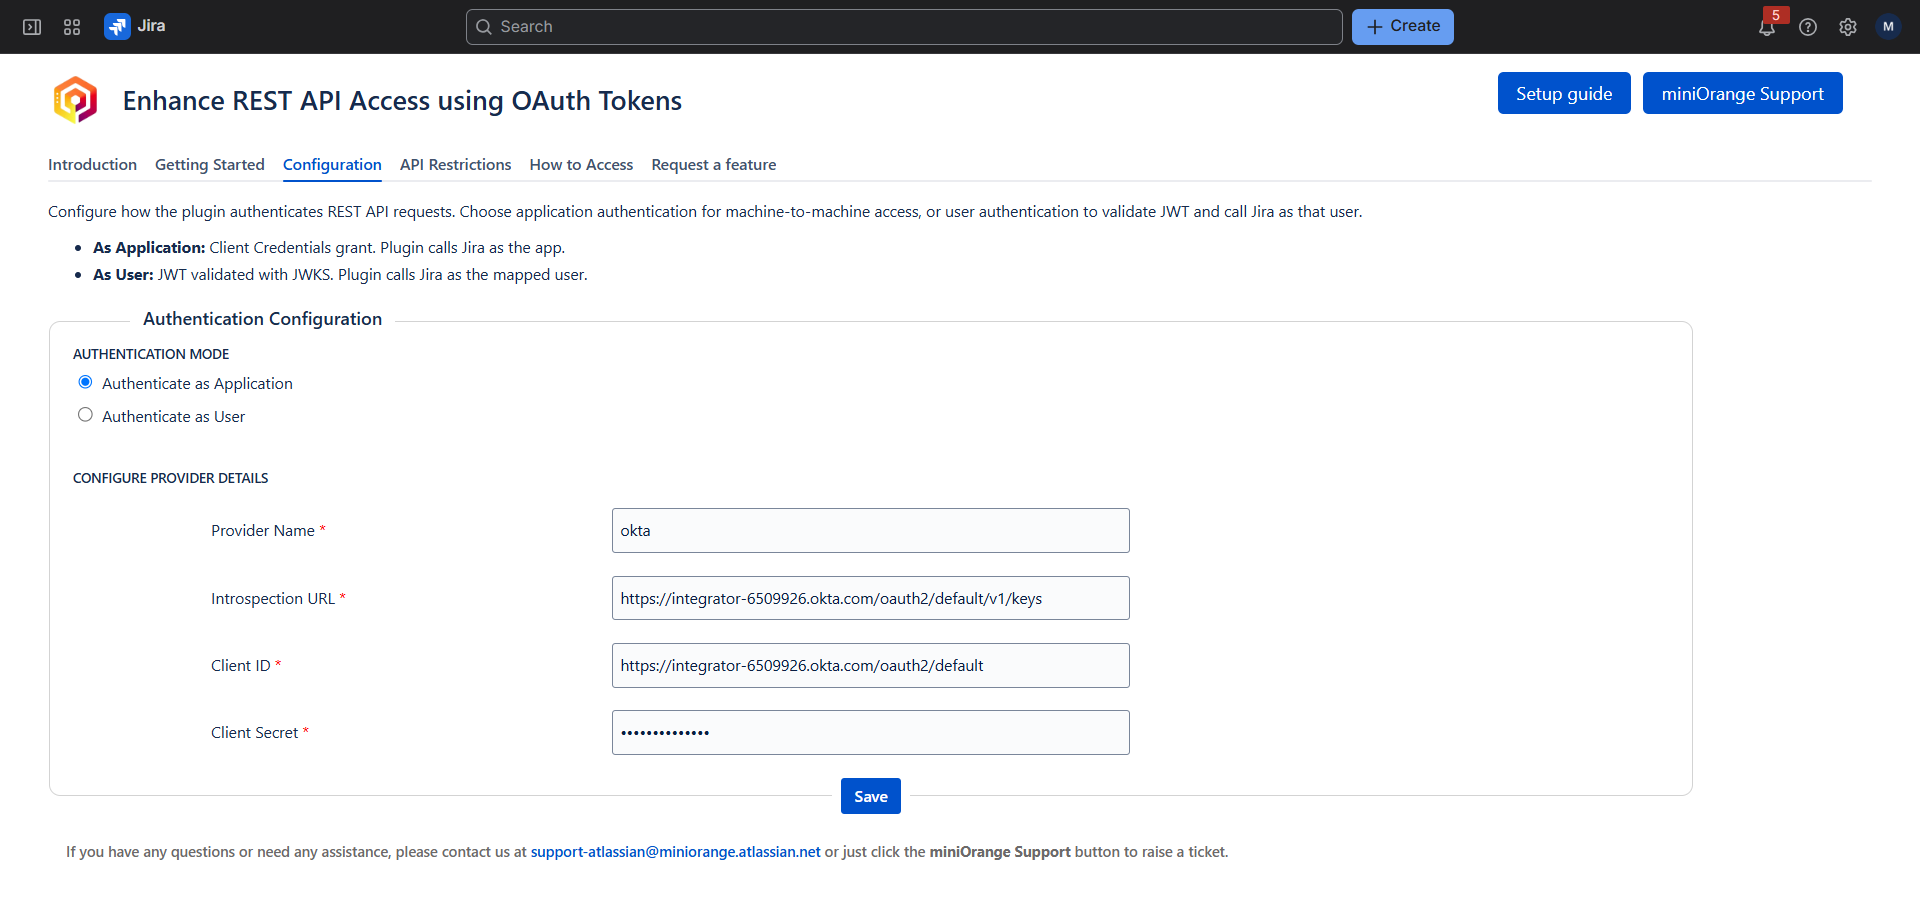
Task: Open Jira settings gear icon
Action: point(1848,27)
